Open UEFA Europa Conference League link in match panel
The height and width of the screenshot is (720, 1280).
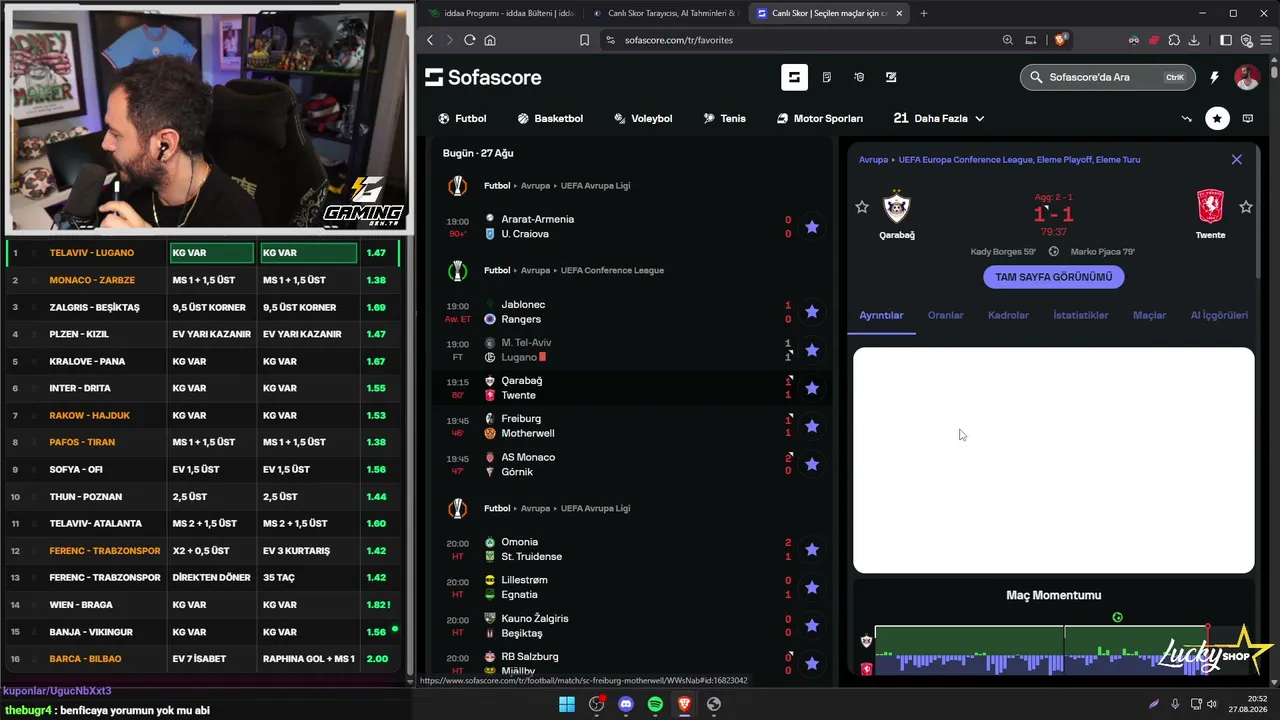[x=1019, y=160]
